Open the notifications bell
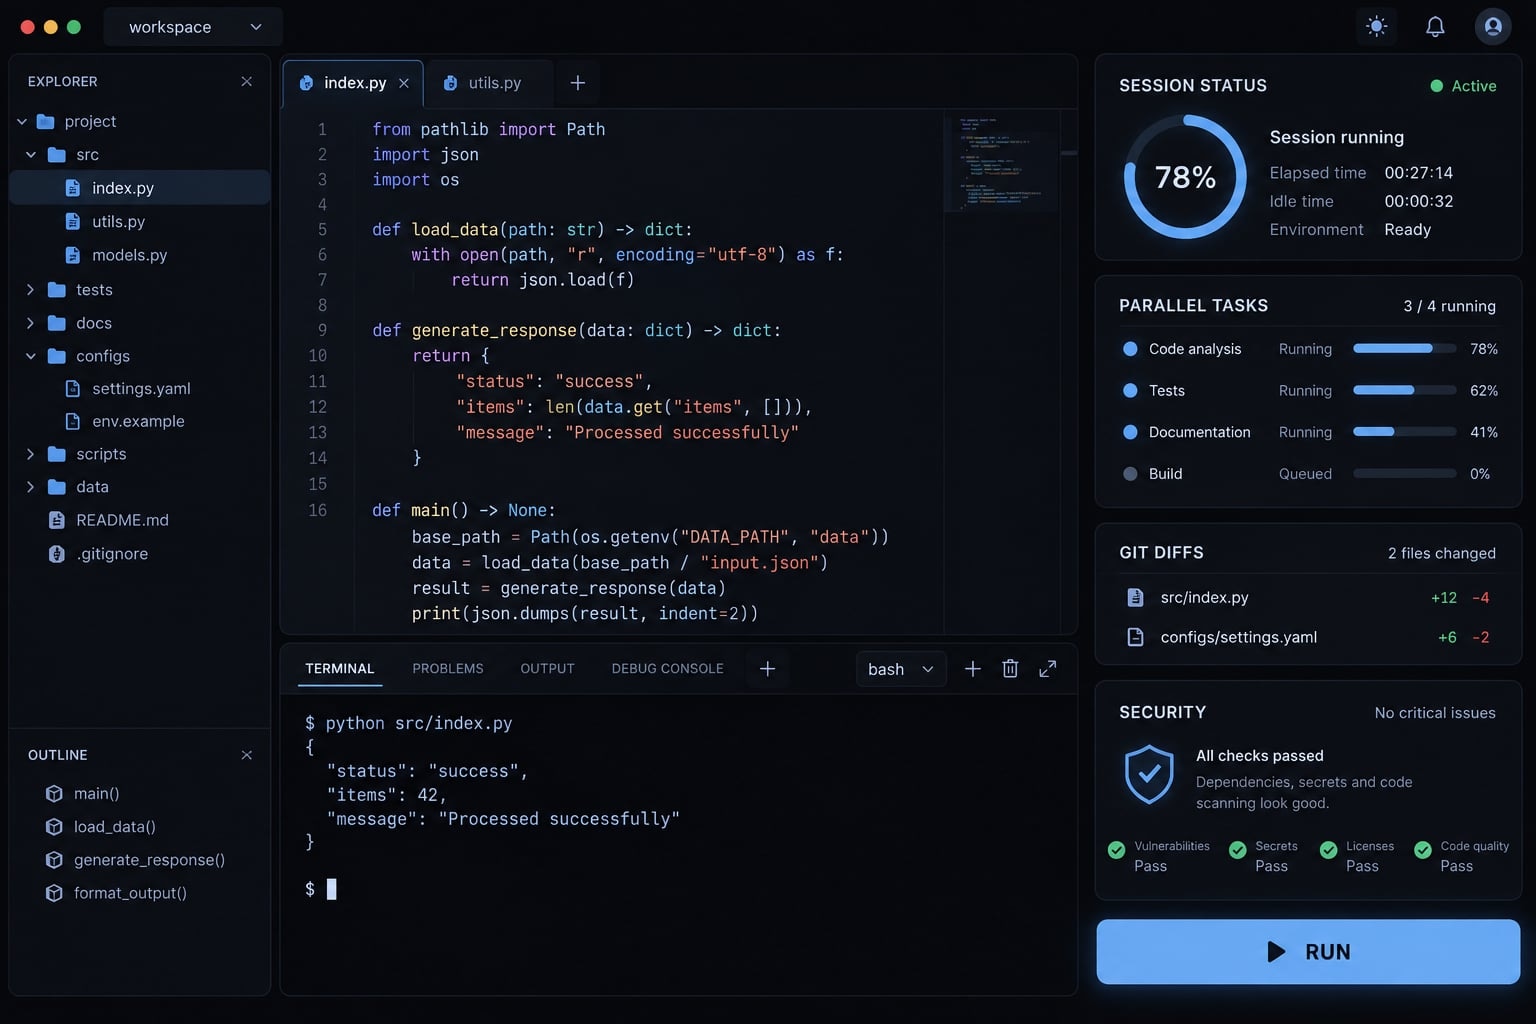Image resolution: width=1536 pixels, height=1024 pixels. pyautogui.click(x=1435, y=27)
